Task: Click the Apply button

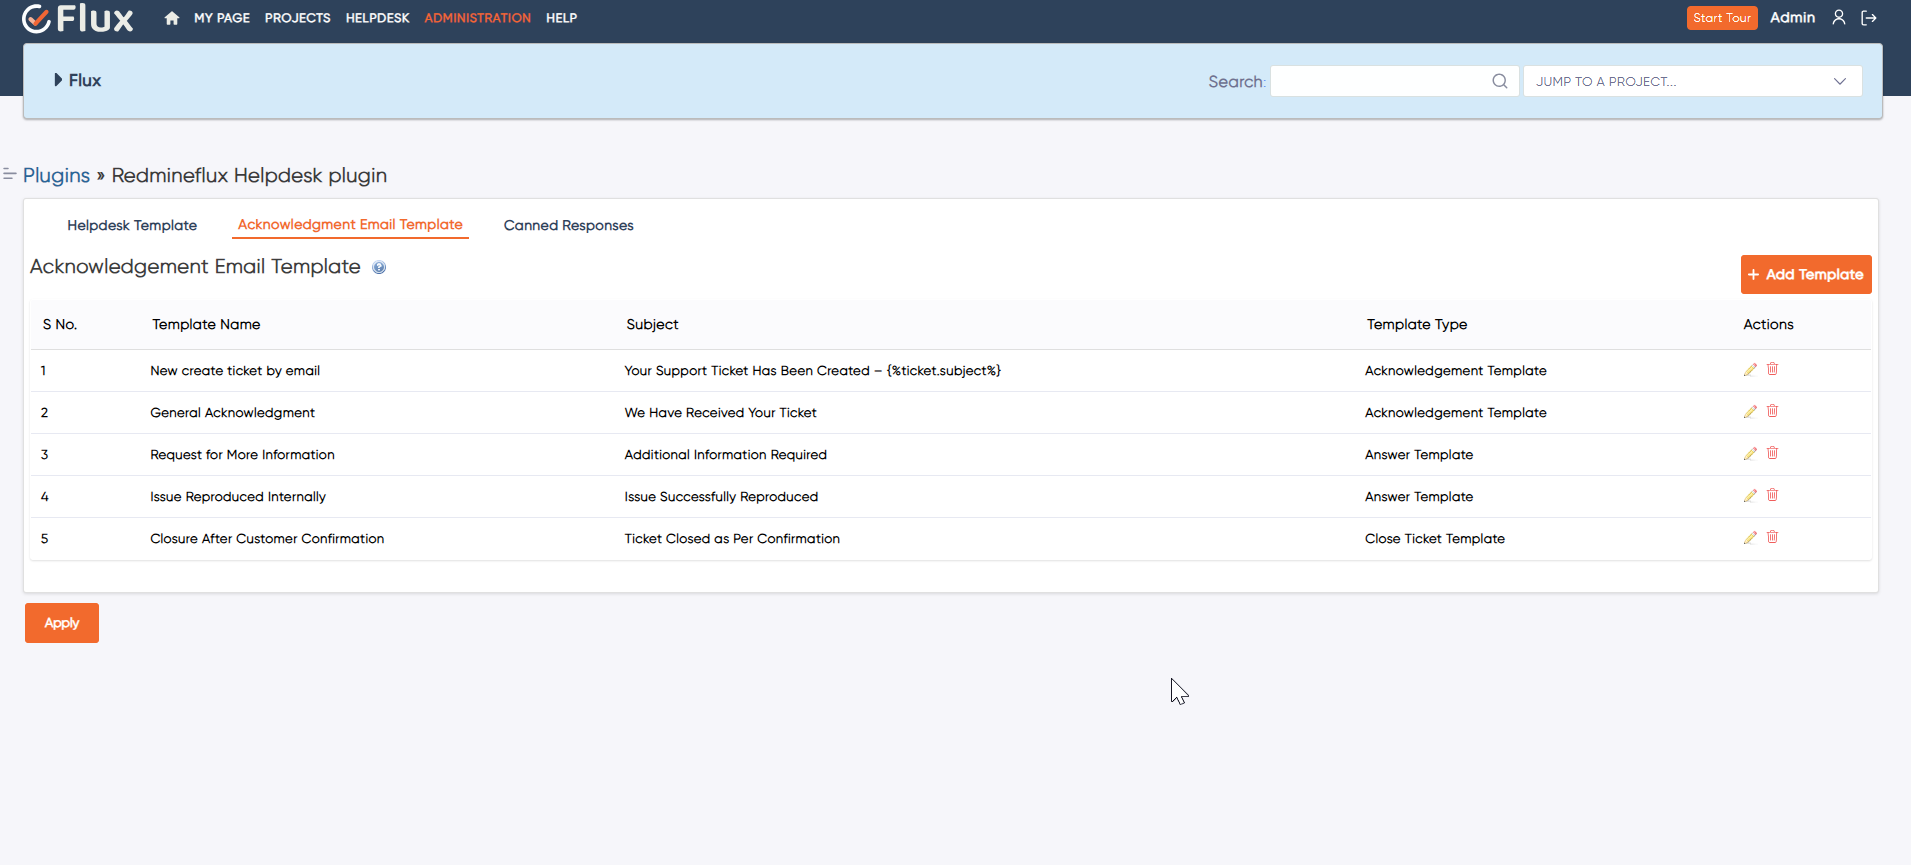Action: tap(62, 623)
